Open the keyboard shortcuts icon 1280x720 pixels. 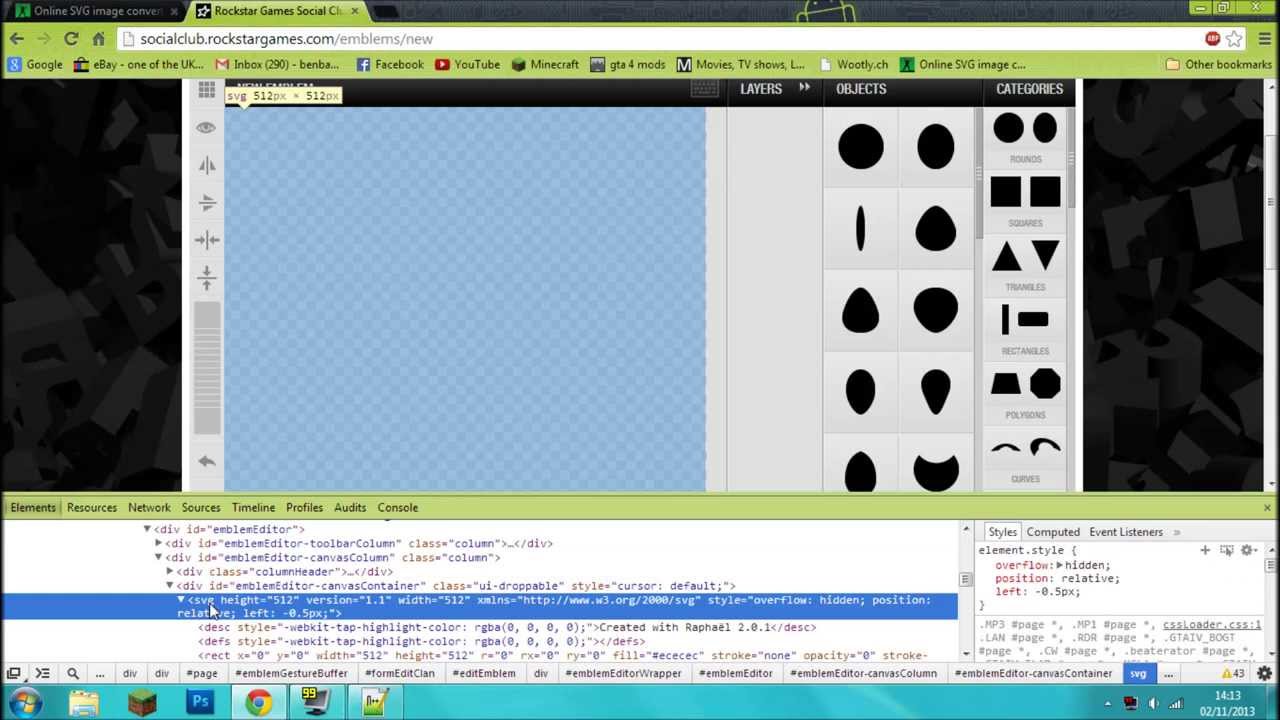(704, 89)
